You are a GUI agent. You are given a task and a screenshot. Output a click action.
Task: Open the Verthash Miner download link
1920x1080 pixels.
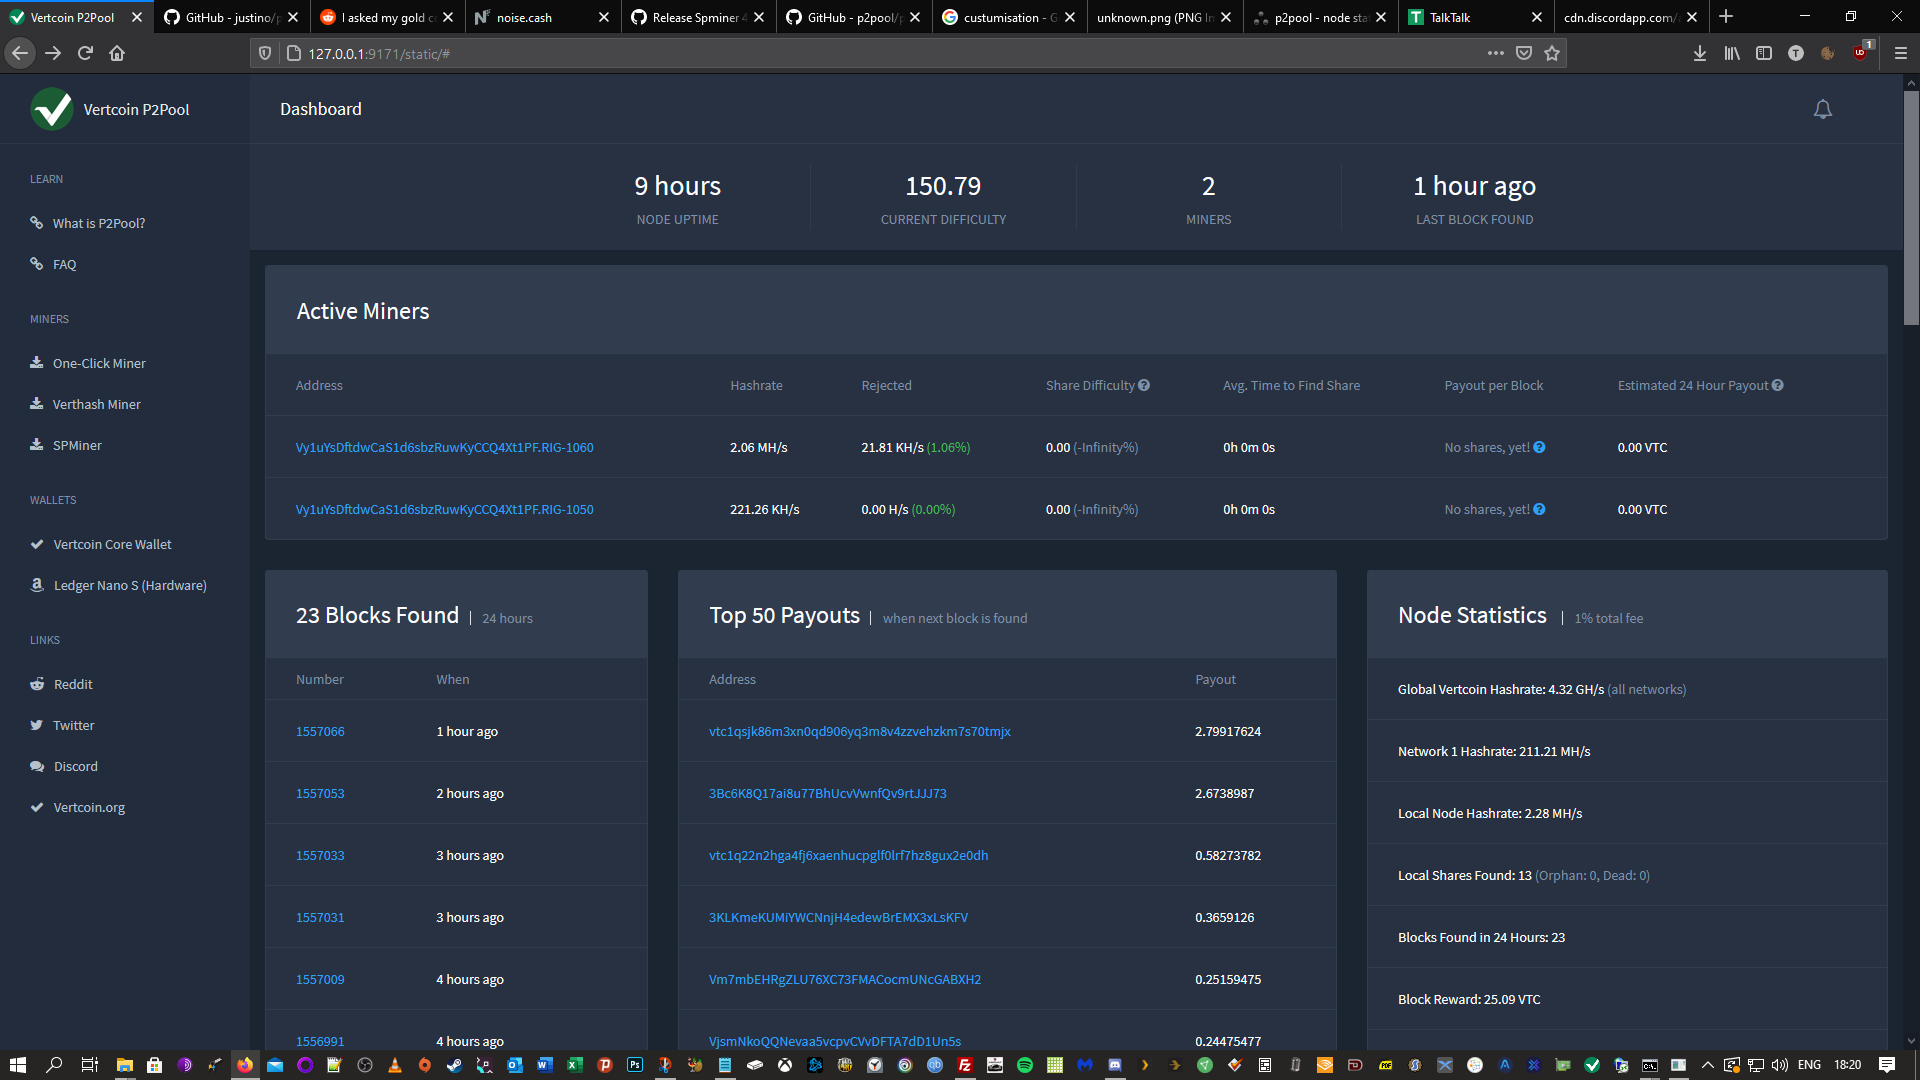point(96,404)
